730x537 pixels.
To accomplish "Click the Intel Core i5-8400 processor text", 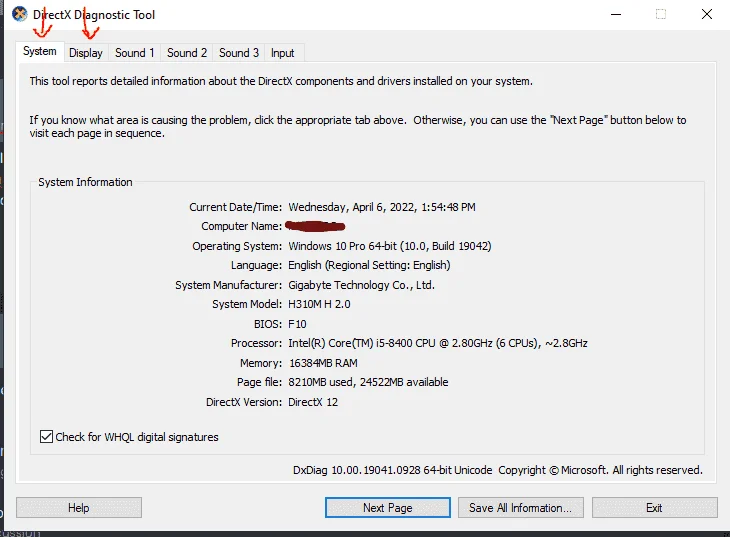I will pyautogui.click(x=438, y=343).
